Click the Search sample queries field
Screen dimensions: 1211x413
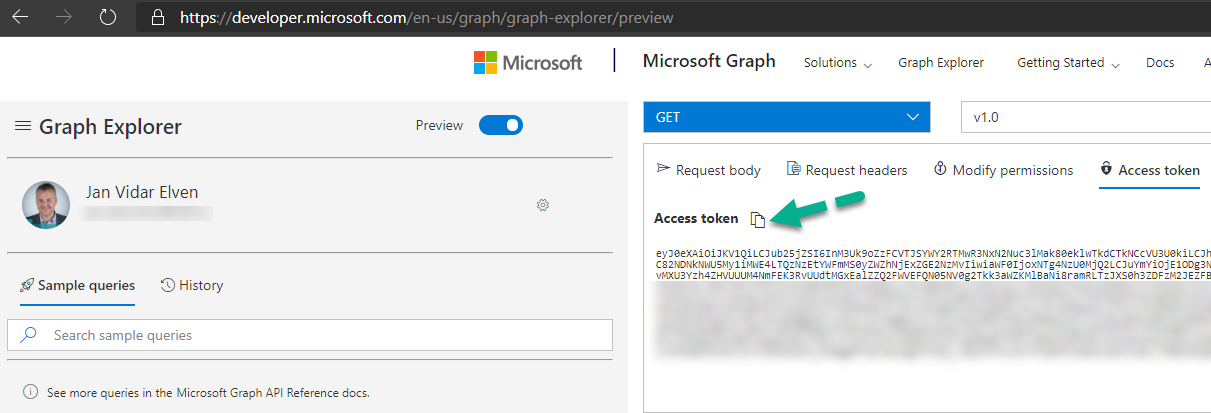(310, 335)
